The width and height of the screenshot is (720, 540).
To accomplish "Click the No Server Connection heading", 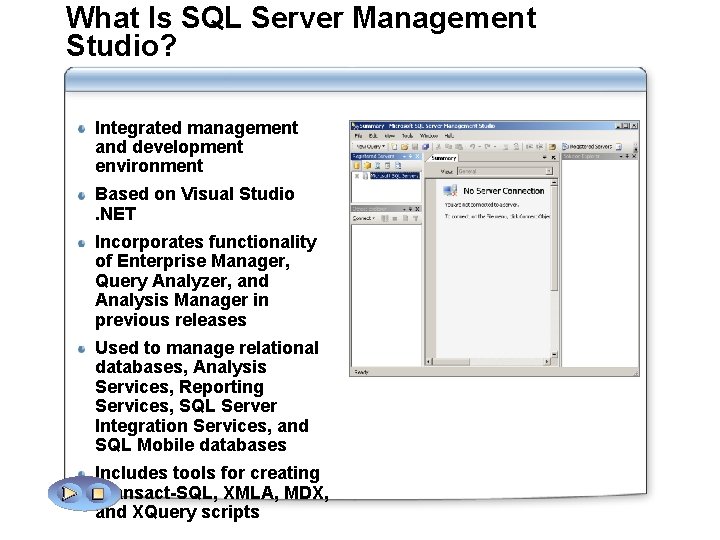I will point(504,191).
